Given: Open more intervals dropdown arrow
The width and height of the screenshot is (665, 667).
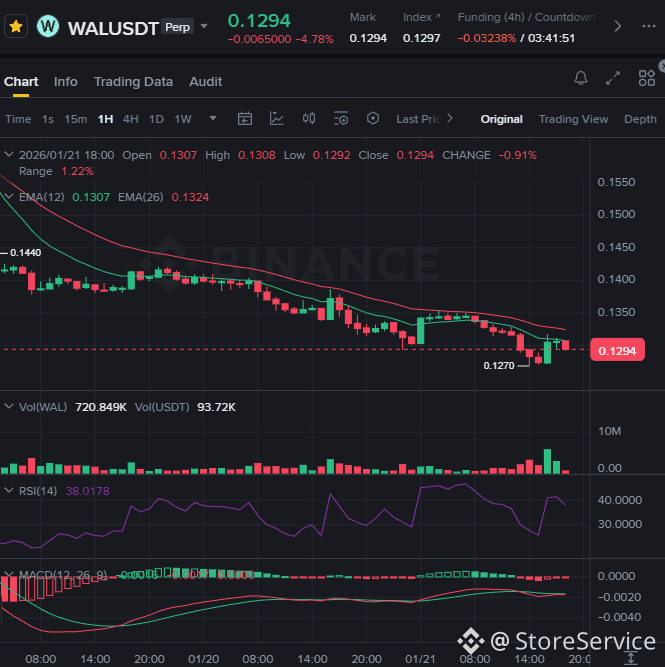Looking at the screenshot, I should 213,118.
